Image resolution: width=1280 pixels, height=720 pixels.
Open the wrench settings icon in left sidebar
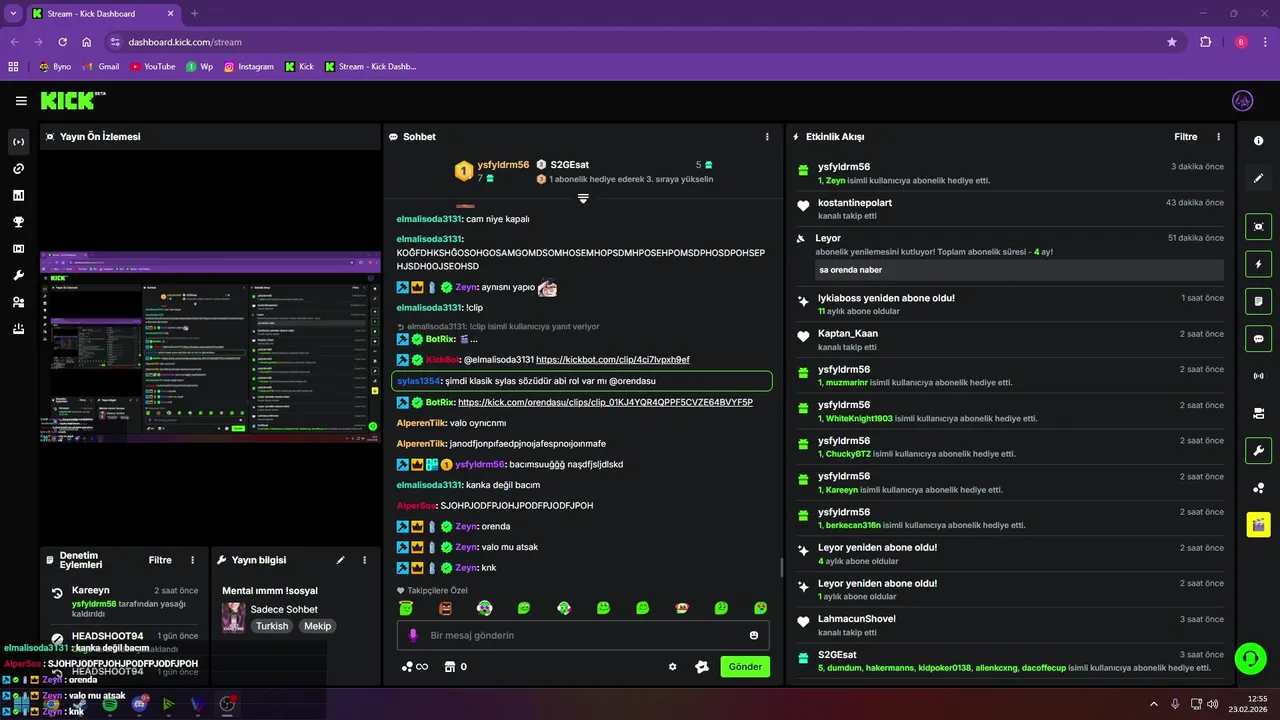18,275
